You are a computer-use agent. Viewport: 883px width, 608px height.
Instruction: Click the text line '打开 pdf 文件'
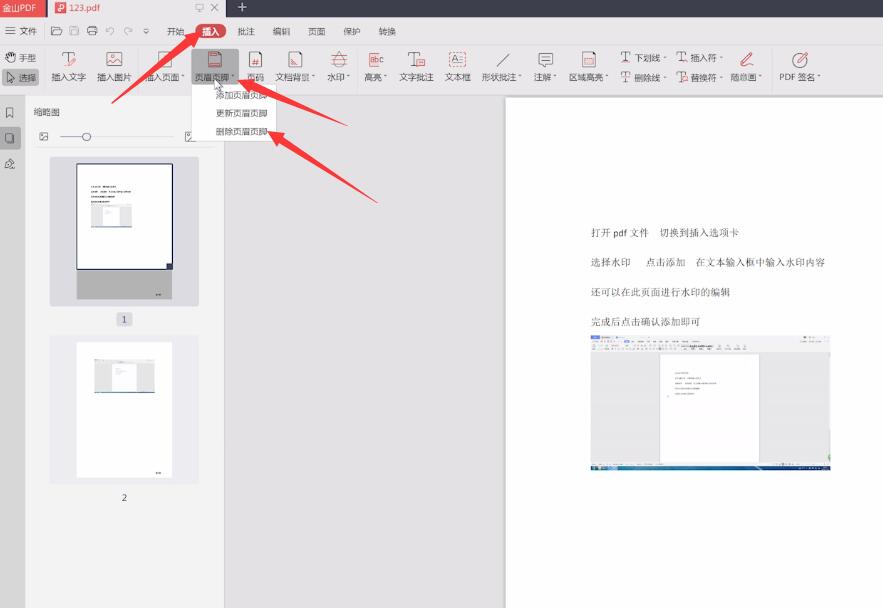619,233
